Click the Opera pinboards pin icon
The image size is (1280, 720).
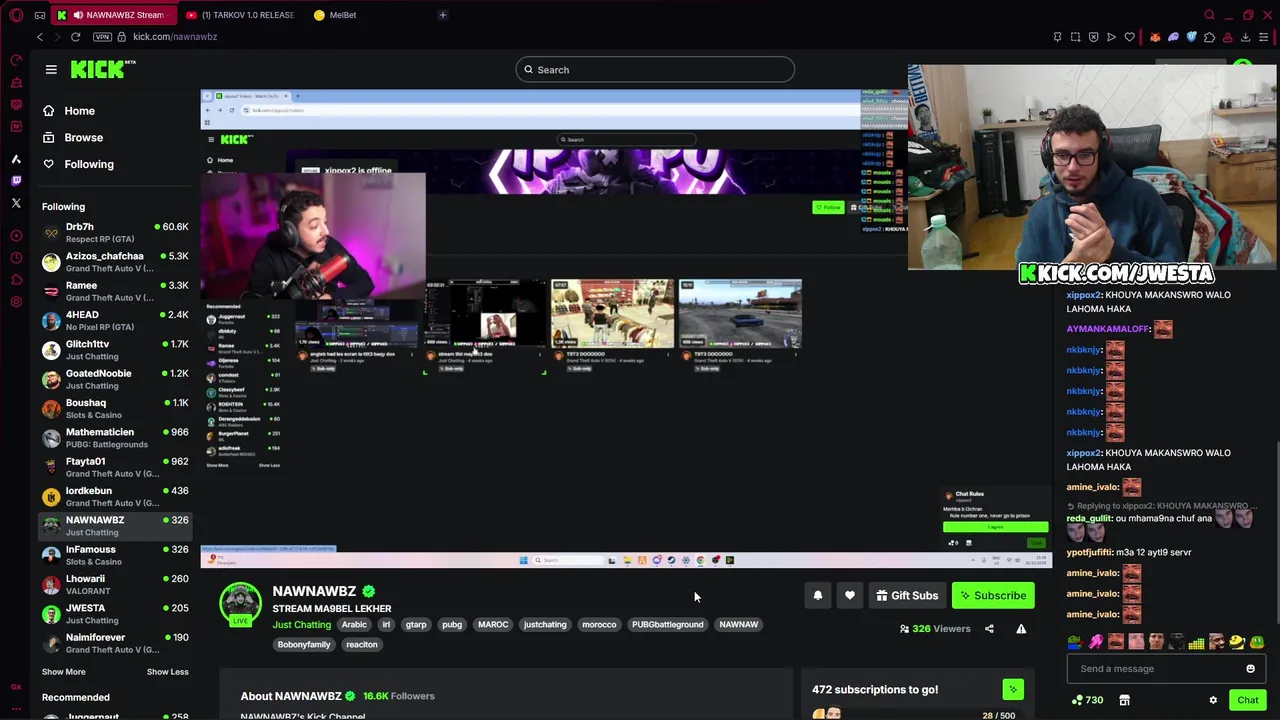coord(1057,37)
